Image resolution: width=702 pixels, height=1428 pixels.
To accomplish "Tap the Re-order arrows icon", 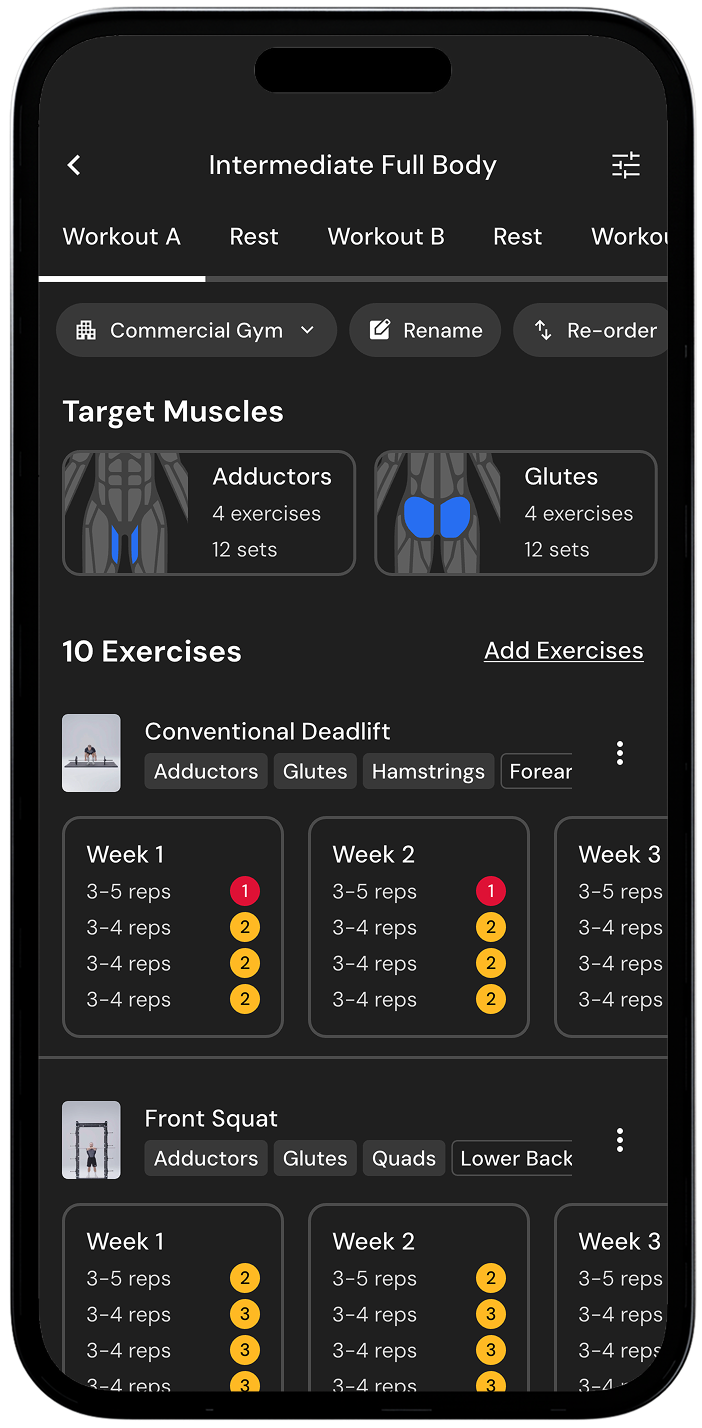I will point(543,330).
